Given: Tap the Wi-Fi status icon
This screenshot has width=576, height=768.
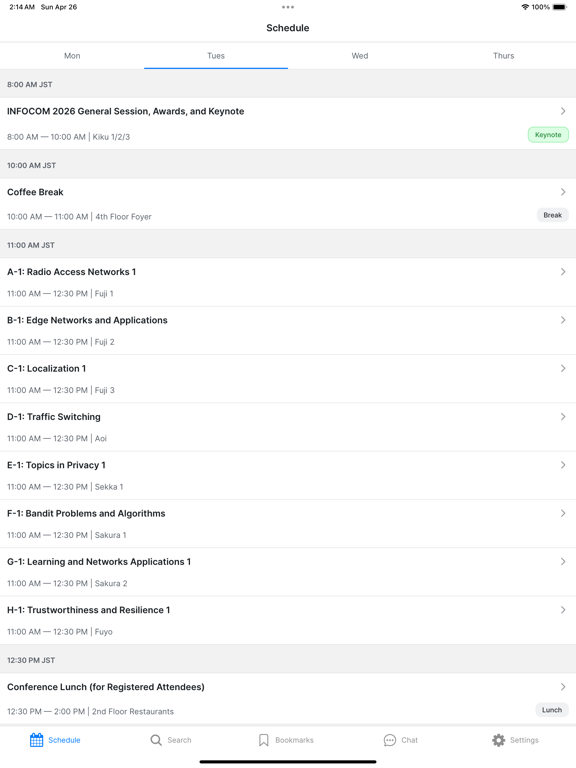Looking at the screenshot, I should coord(525,7).
